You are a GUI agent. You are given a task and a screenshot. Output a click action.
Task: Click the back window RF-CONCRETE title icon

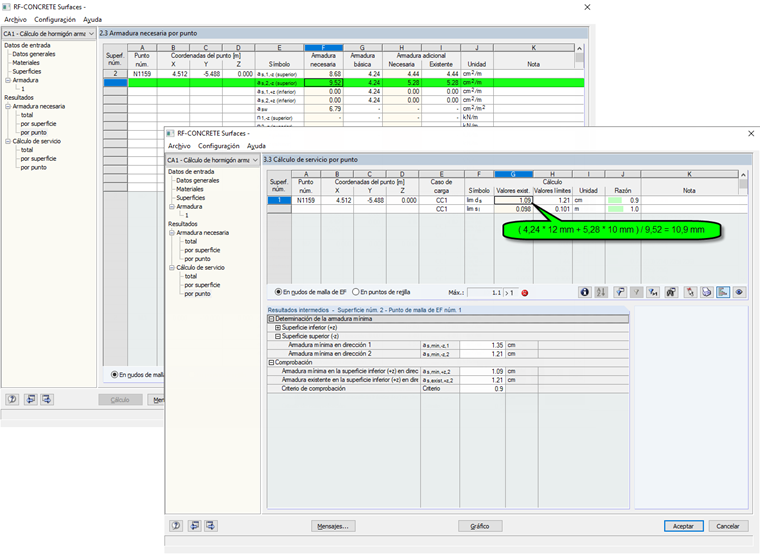pyautogui.click(x=6, y=7)
